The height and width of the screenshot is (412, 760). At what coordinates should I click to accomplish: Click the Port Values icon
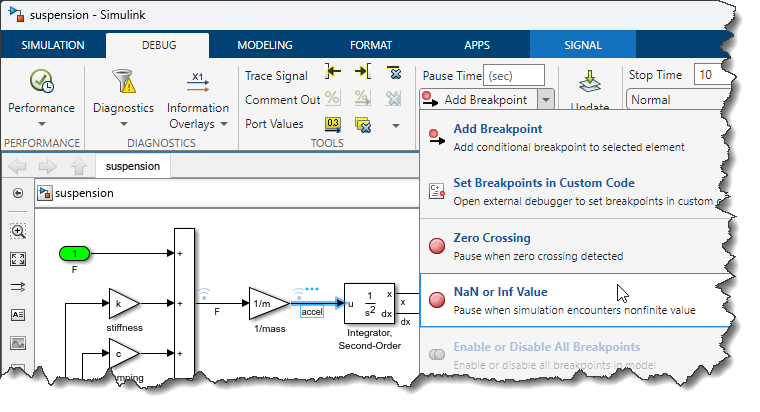[x=335, y=124]
